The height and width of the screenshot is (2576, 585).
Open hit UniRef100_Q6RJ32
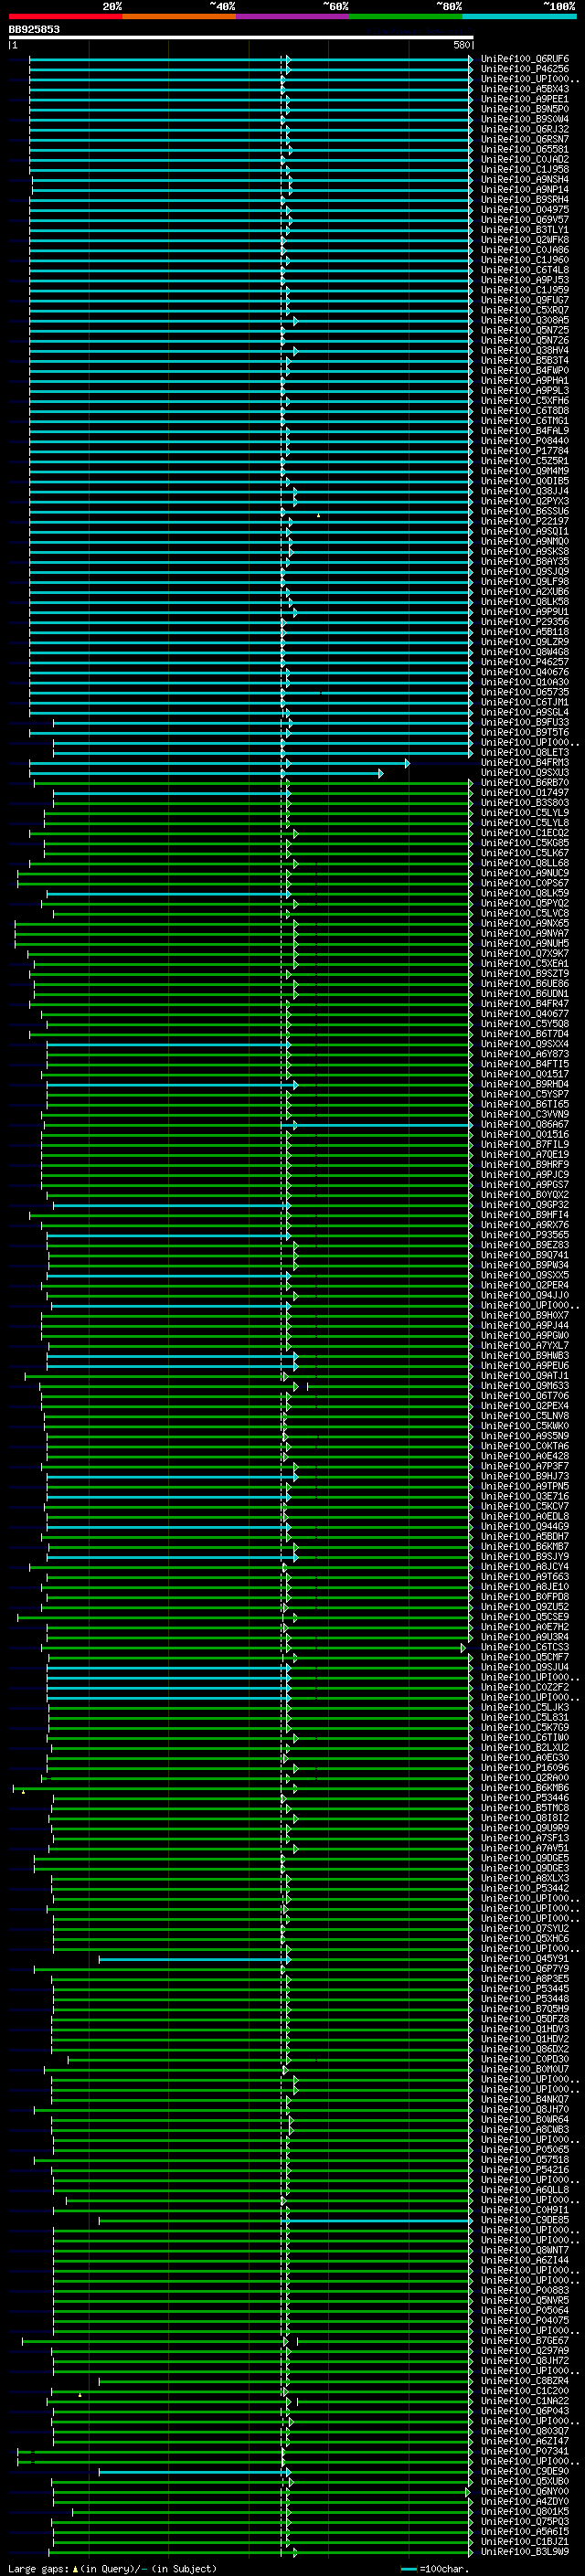click(x=524, y=129)
